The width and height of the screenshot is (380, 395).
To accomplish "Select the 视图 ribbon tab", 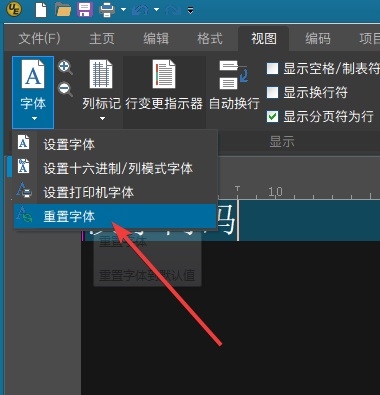I will [x=263, y=39].
